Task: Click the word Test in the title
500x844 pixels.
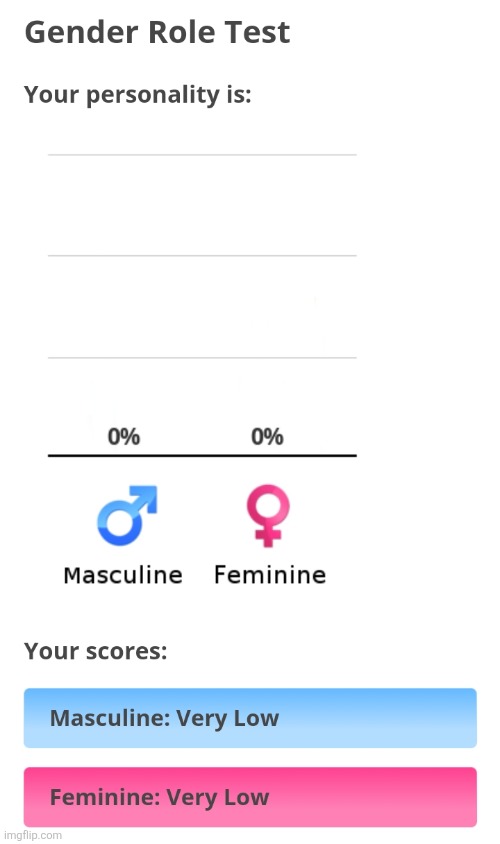Action: (x=257, y=32)
